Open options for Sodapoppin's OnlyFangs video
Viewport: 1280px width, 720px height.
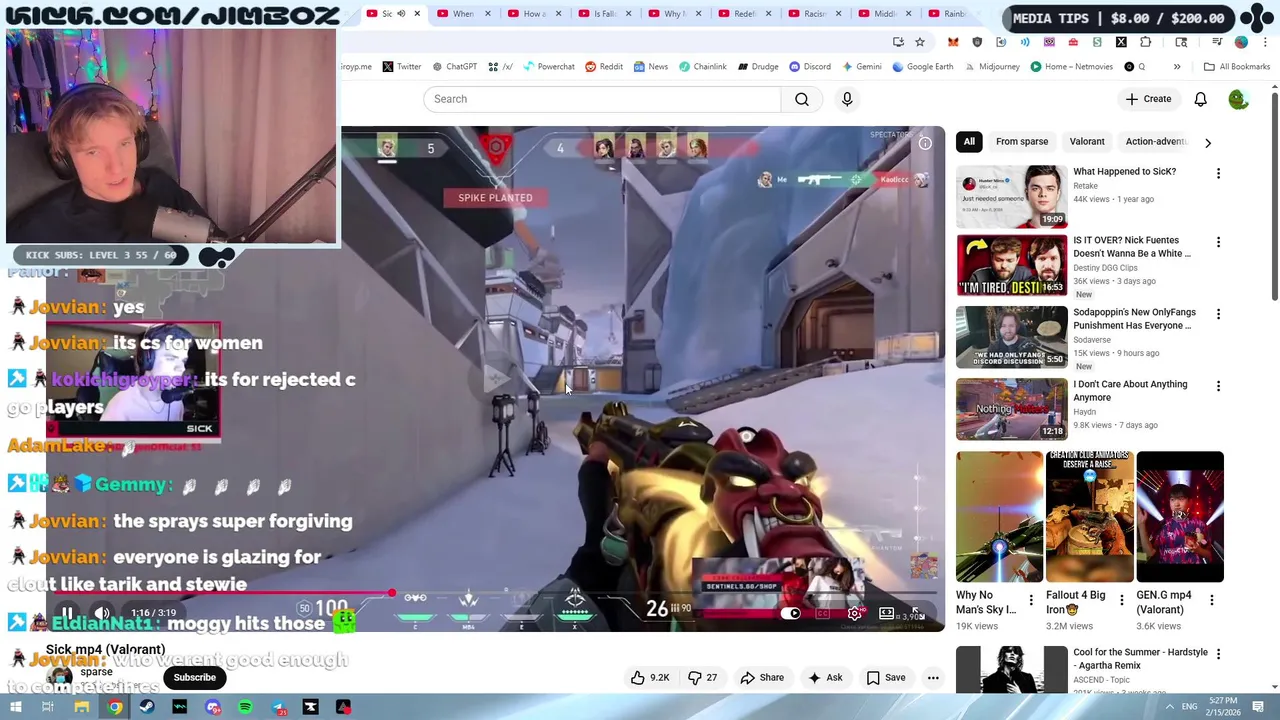1218,315
